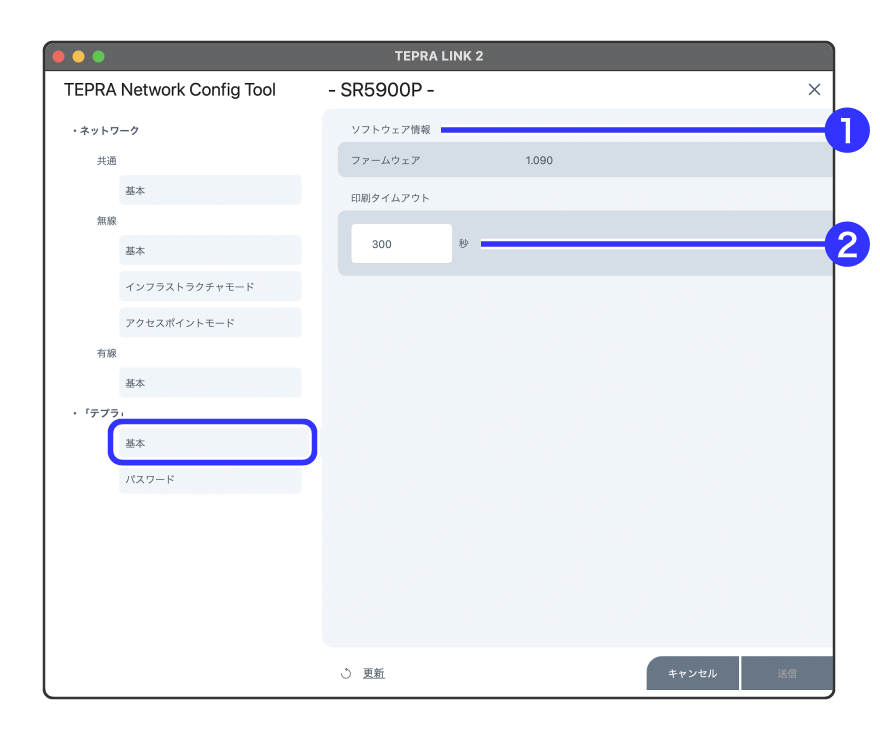This screenshot has width=880, height=742.
Task: Select 基本 under the 無線 section
Action: 210,250
